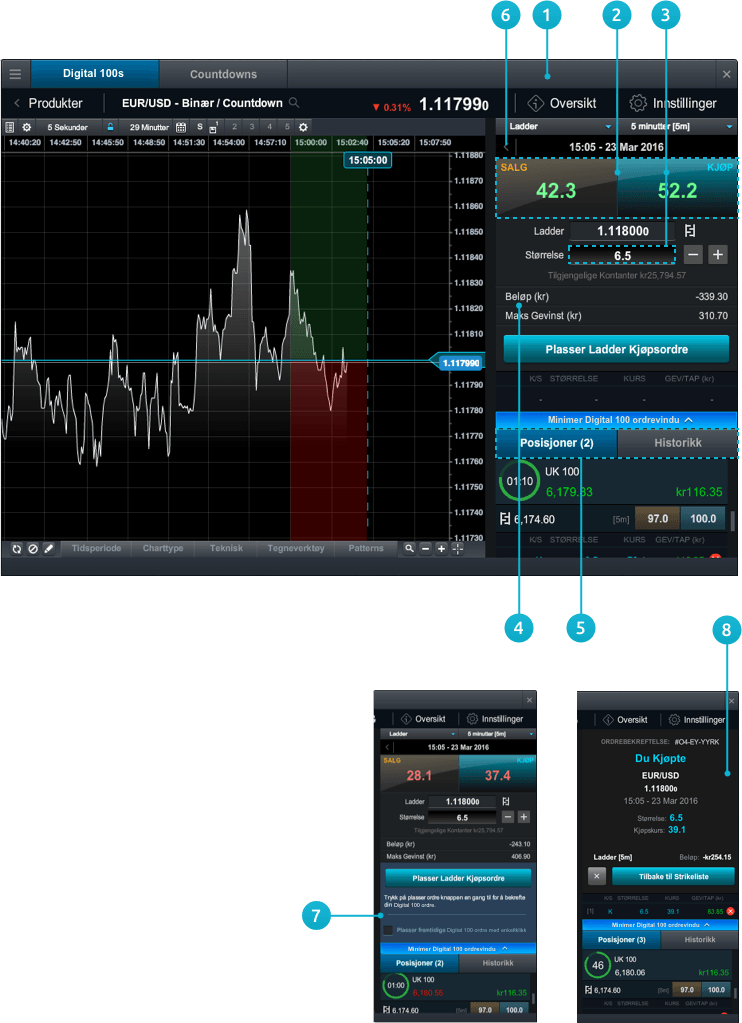The height and width of the screenshot is (1023, 742).
Task: Open the Tidsperiode menu
Action: 97,548
